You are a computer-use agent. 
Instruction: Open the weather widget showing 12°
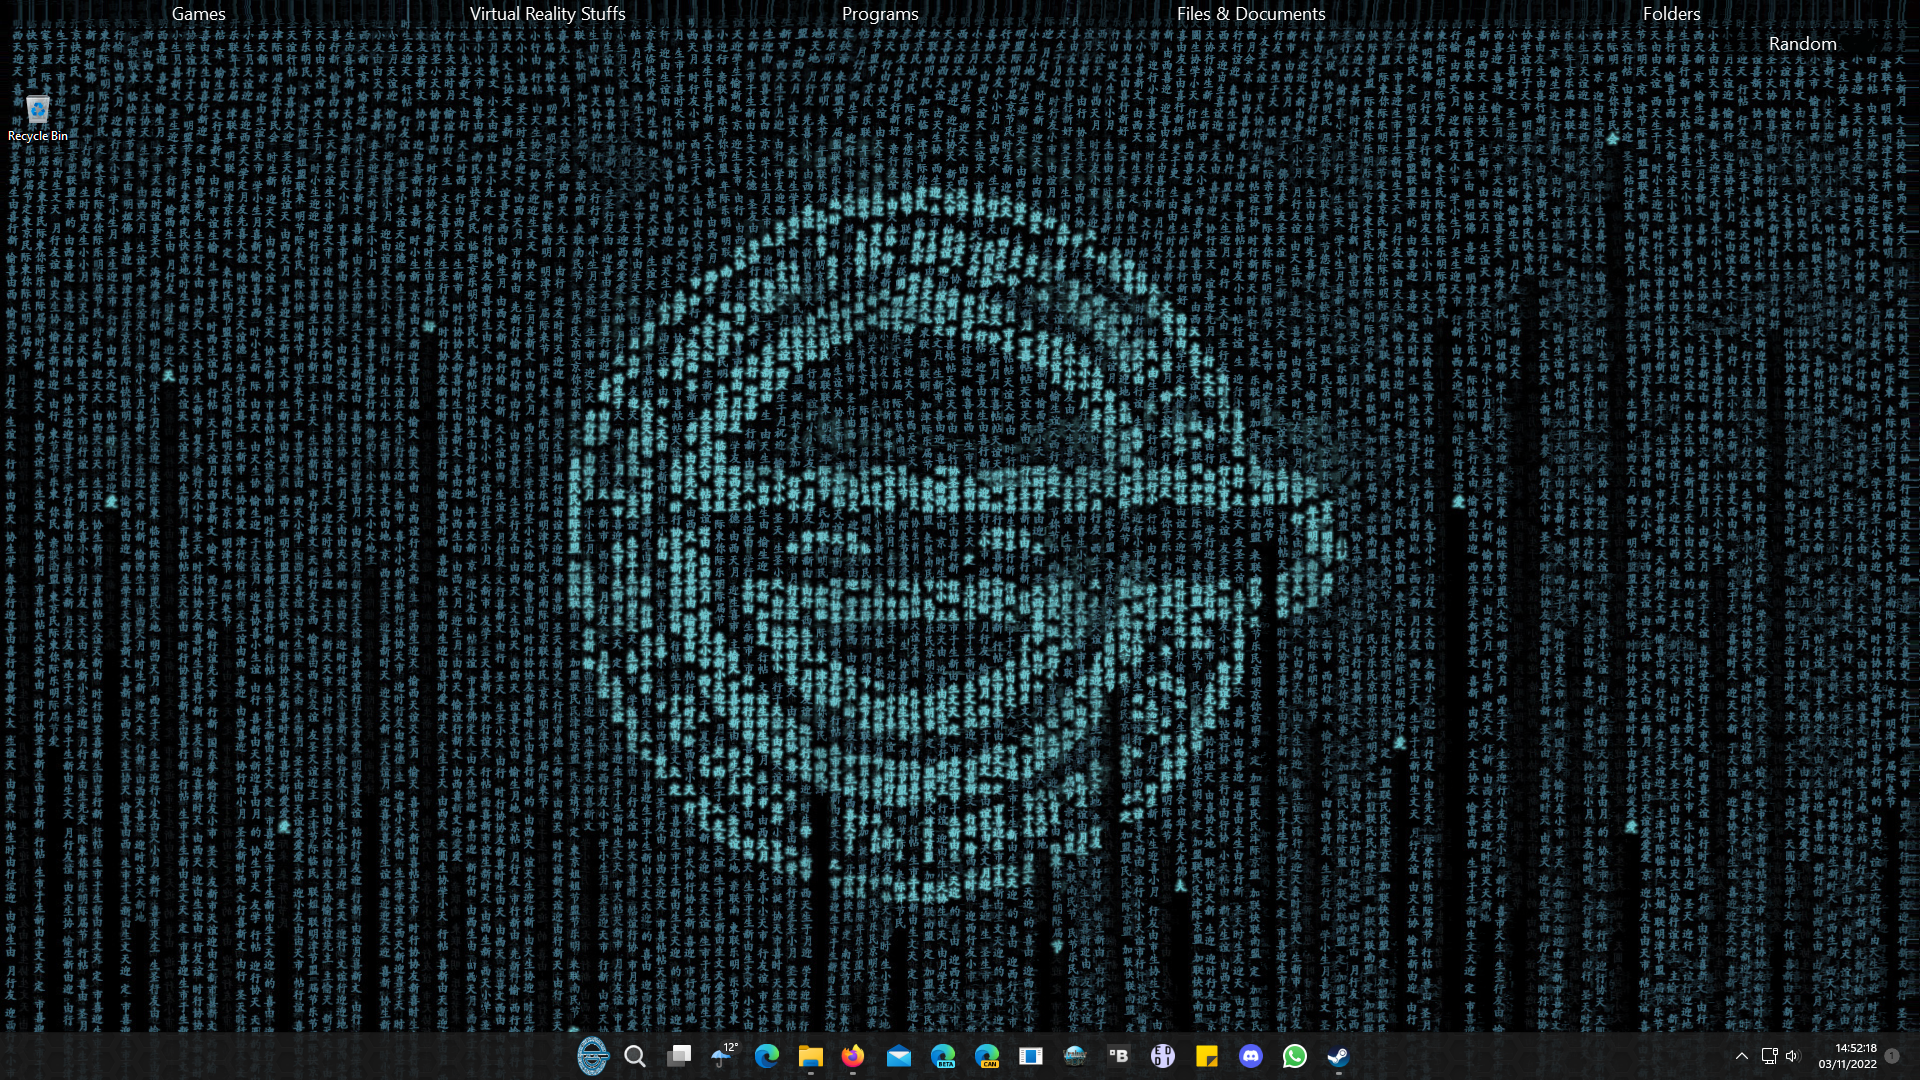coord(723,1056)
